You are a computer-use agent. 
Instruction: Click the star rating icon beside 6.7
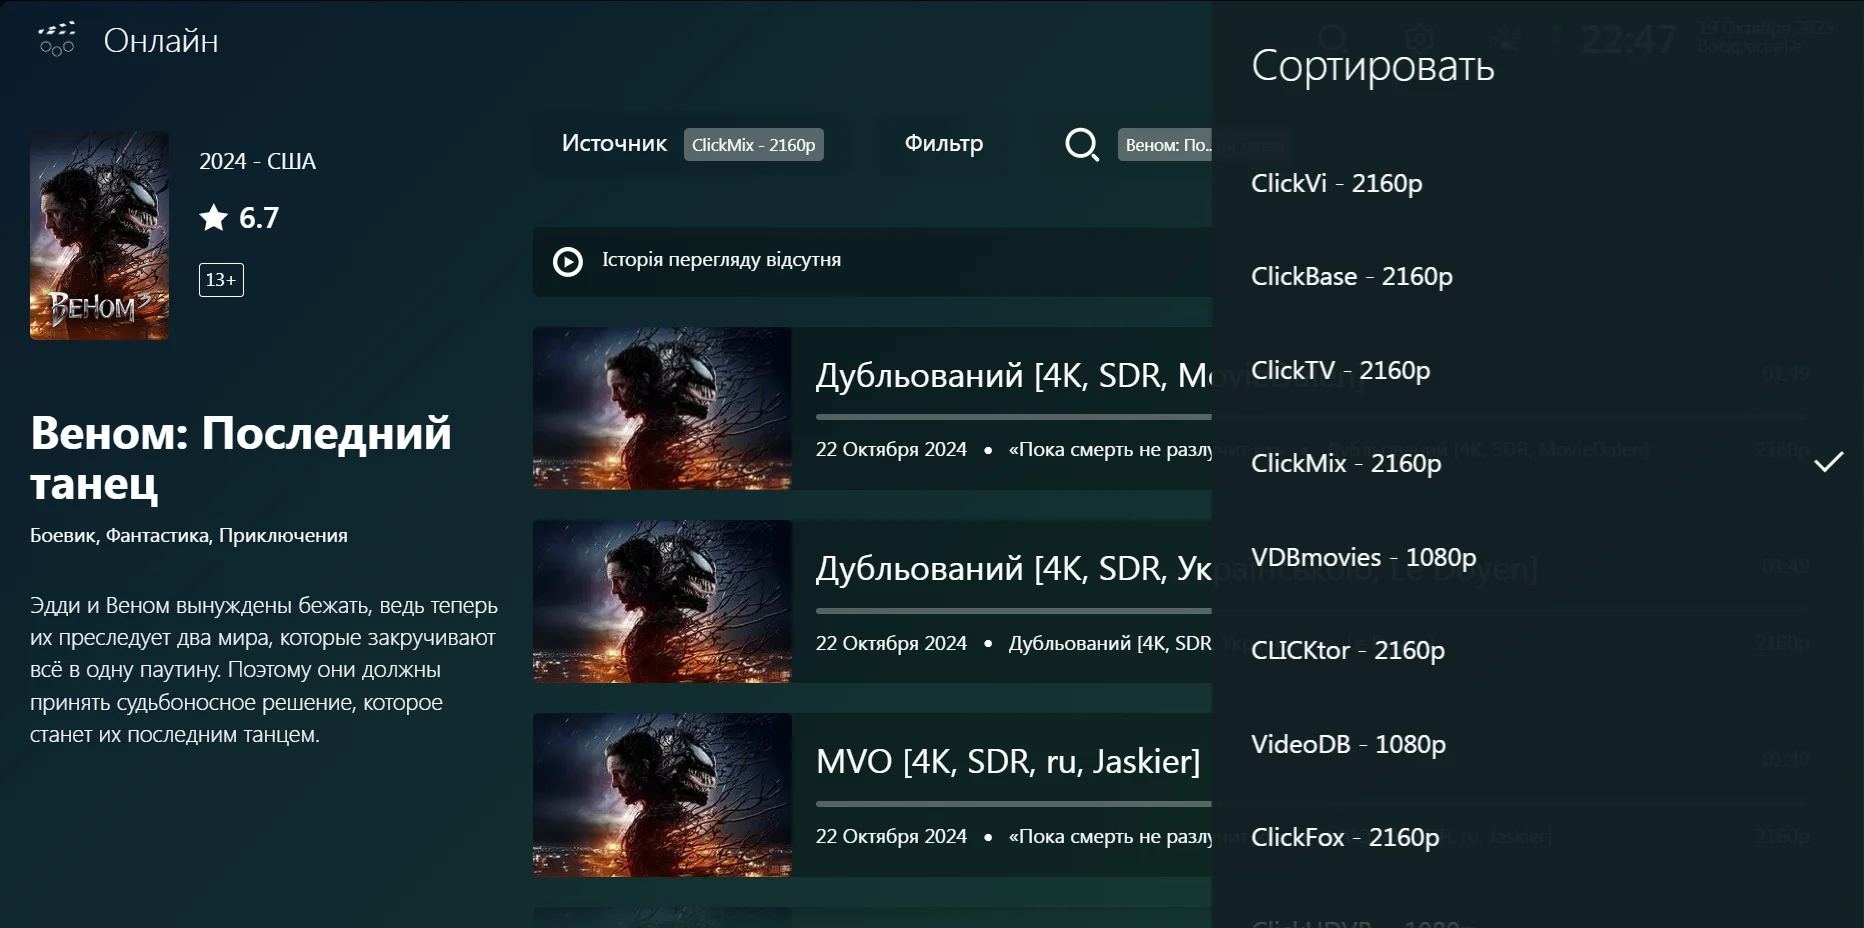pyautogui.click(x=214, y=218)
